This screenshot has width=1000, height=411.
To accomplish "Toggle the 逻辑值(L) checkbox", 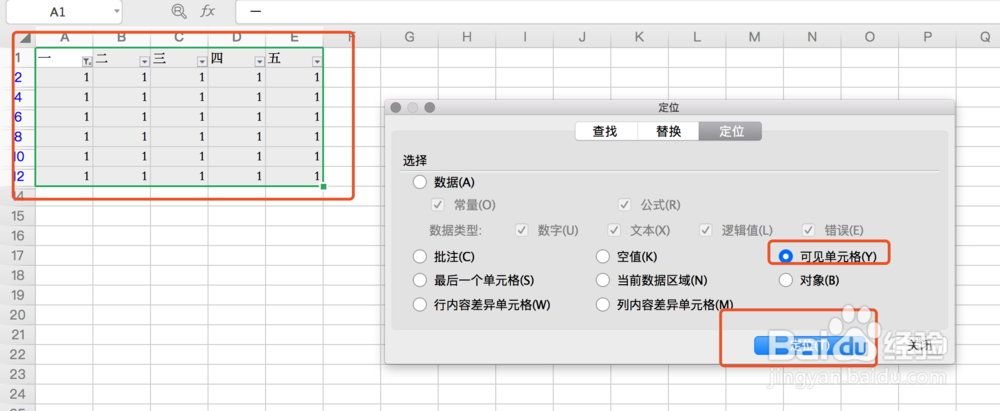I will point(706,230).
